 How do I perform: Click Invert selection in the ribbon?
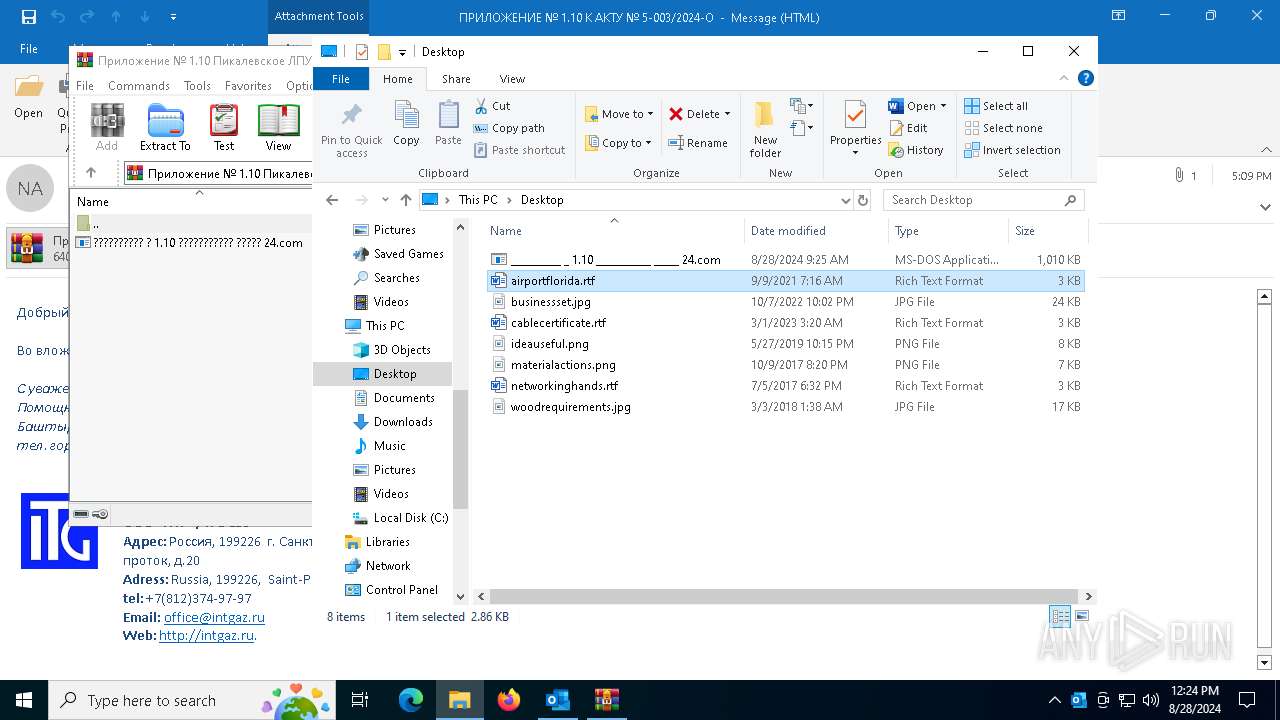[1012, 150]
